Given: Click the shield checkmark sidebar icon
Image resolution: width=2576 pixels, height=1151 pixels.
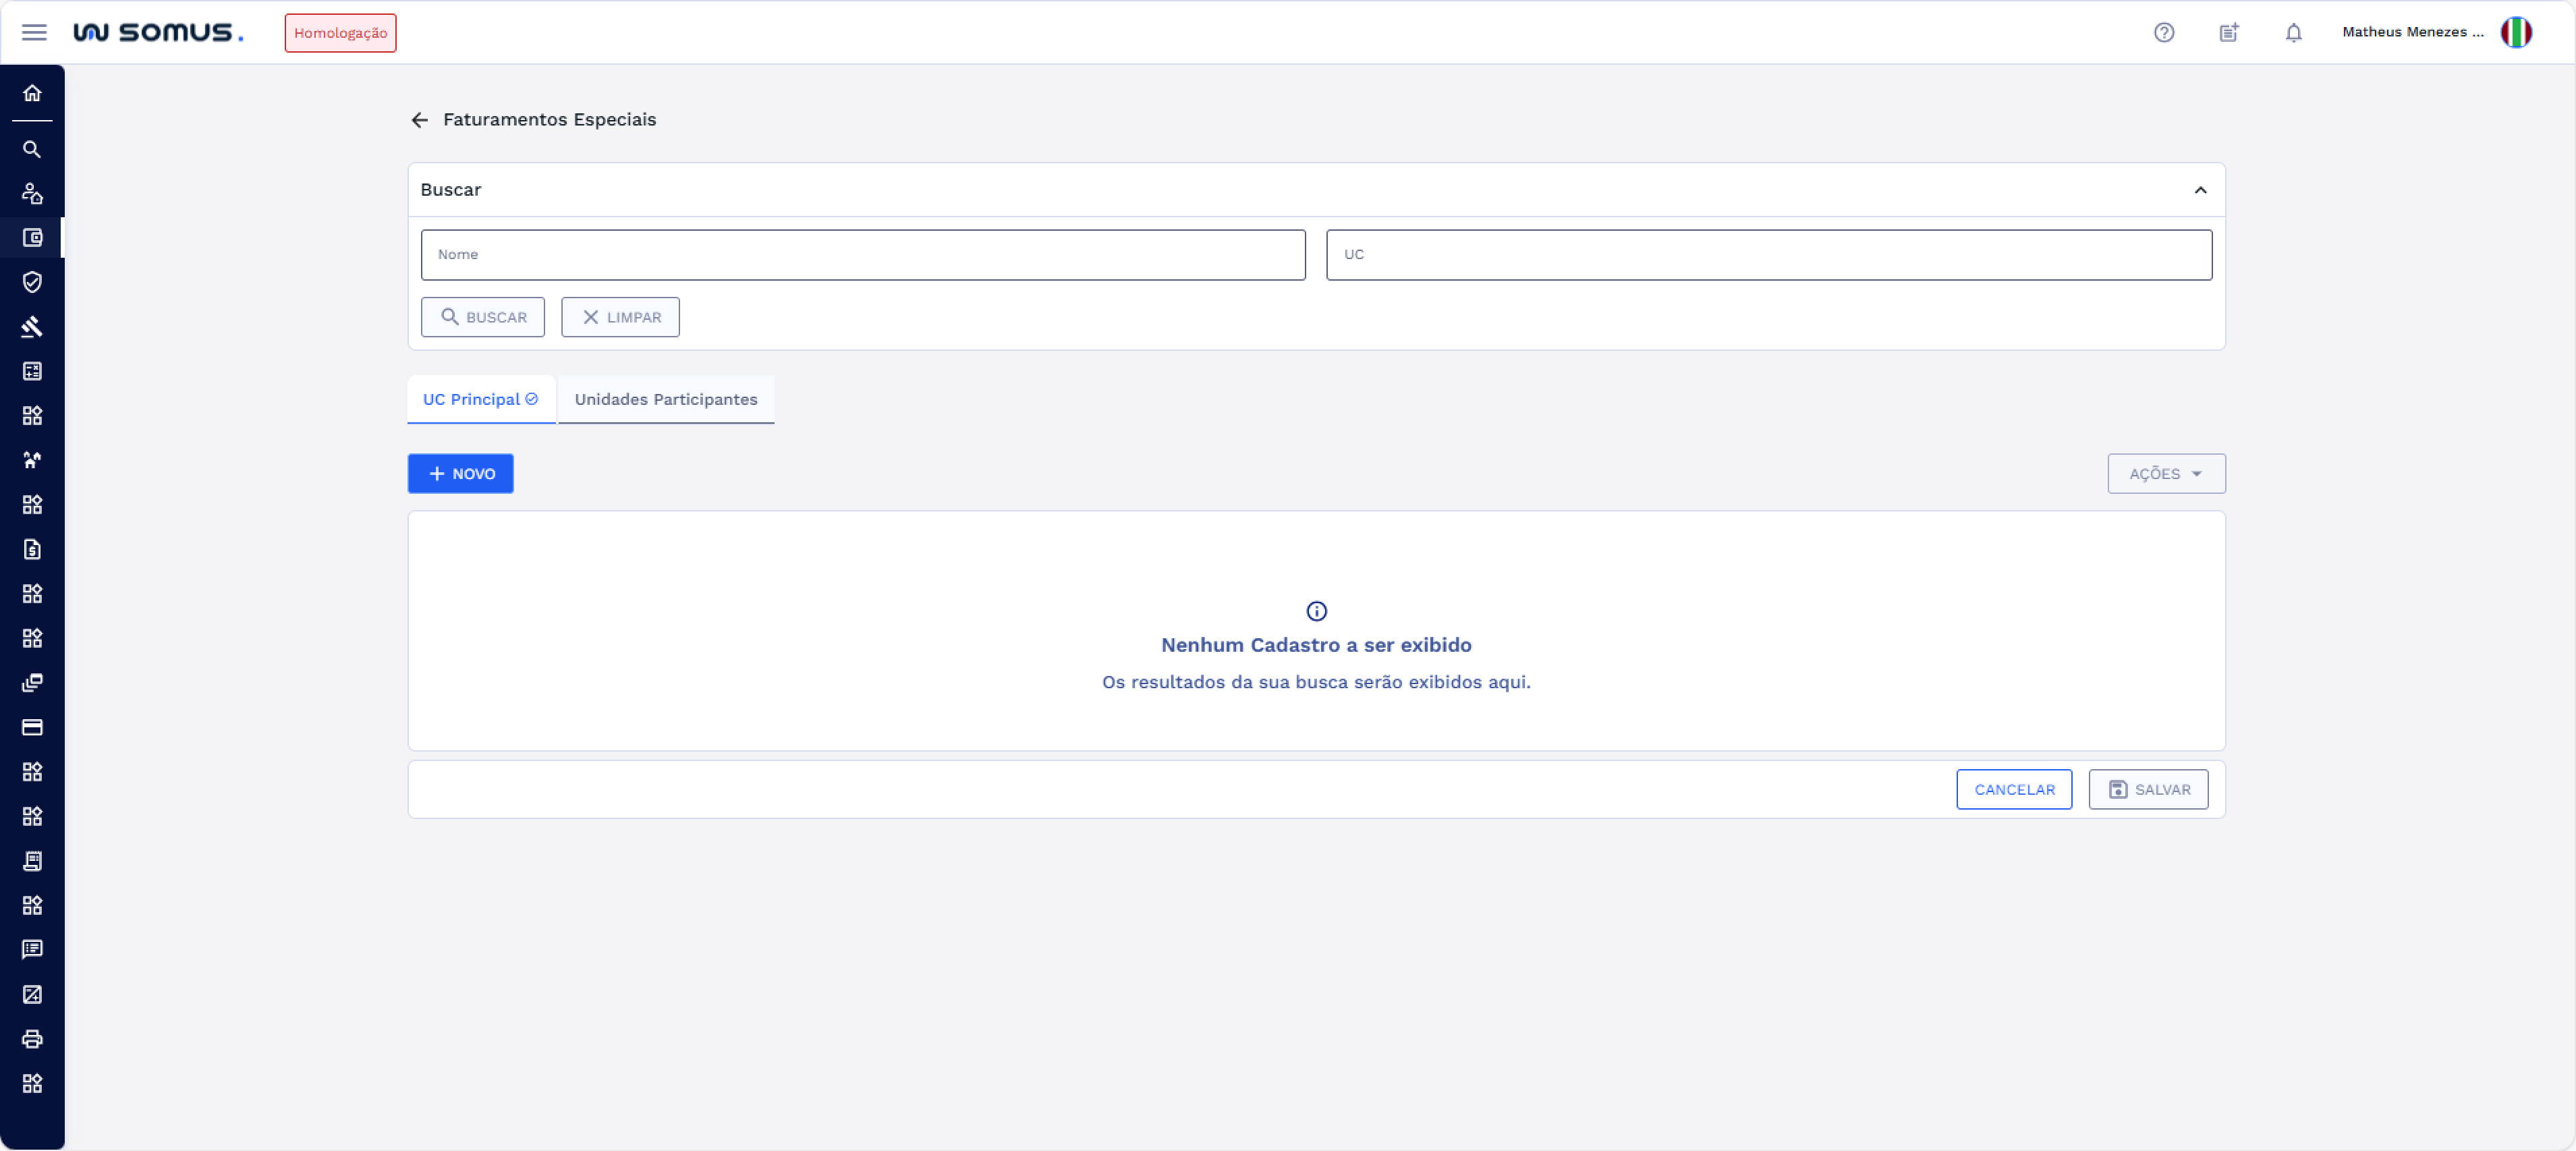Looking at the screenshot, I should 32,282.
